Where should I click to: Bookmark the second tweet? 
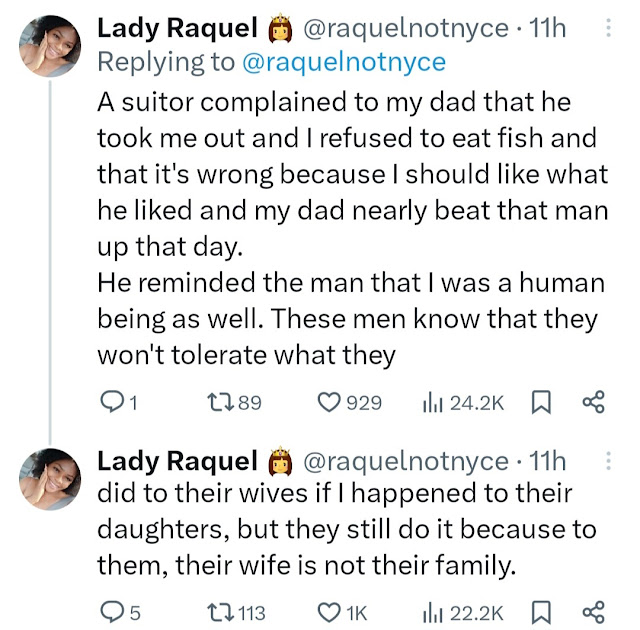541,612
